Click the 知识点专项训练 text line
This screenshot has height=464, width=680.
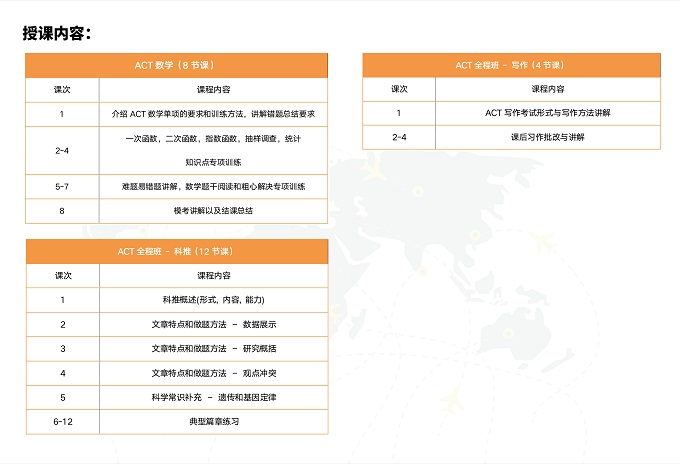tap(213, 162)
